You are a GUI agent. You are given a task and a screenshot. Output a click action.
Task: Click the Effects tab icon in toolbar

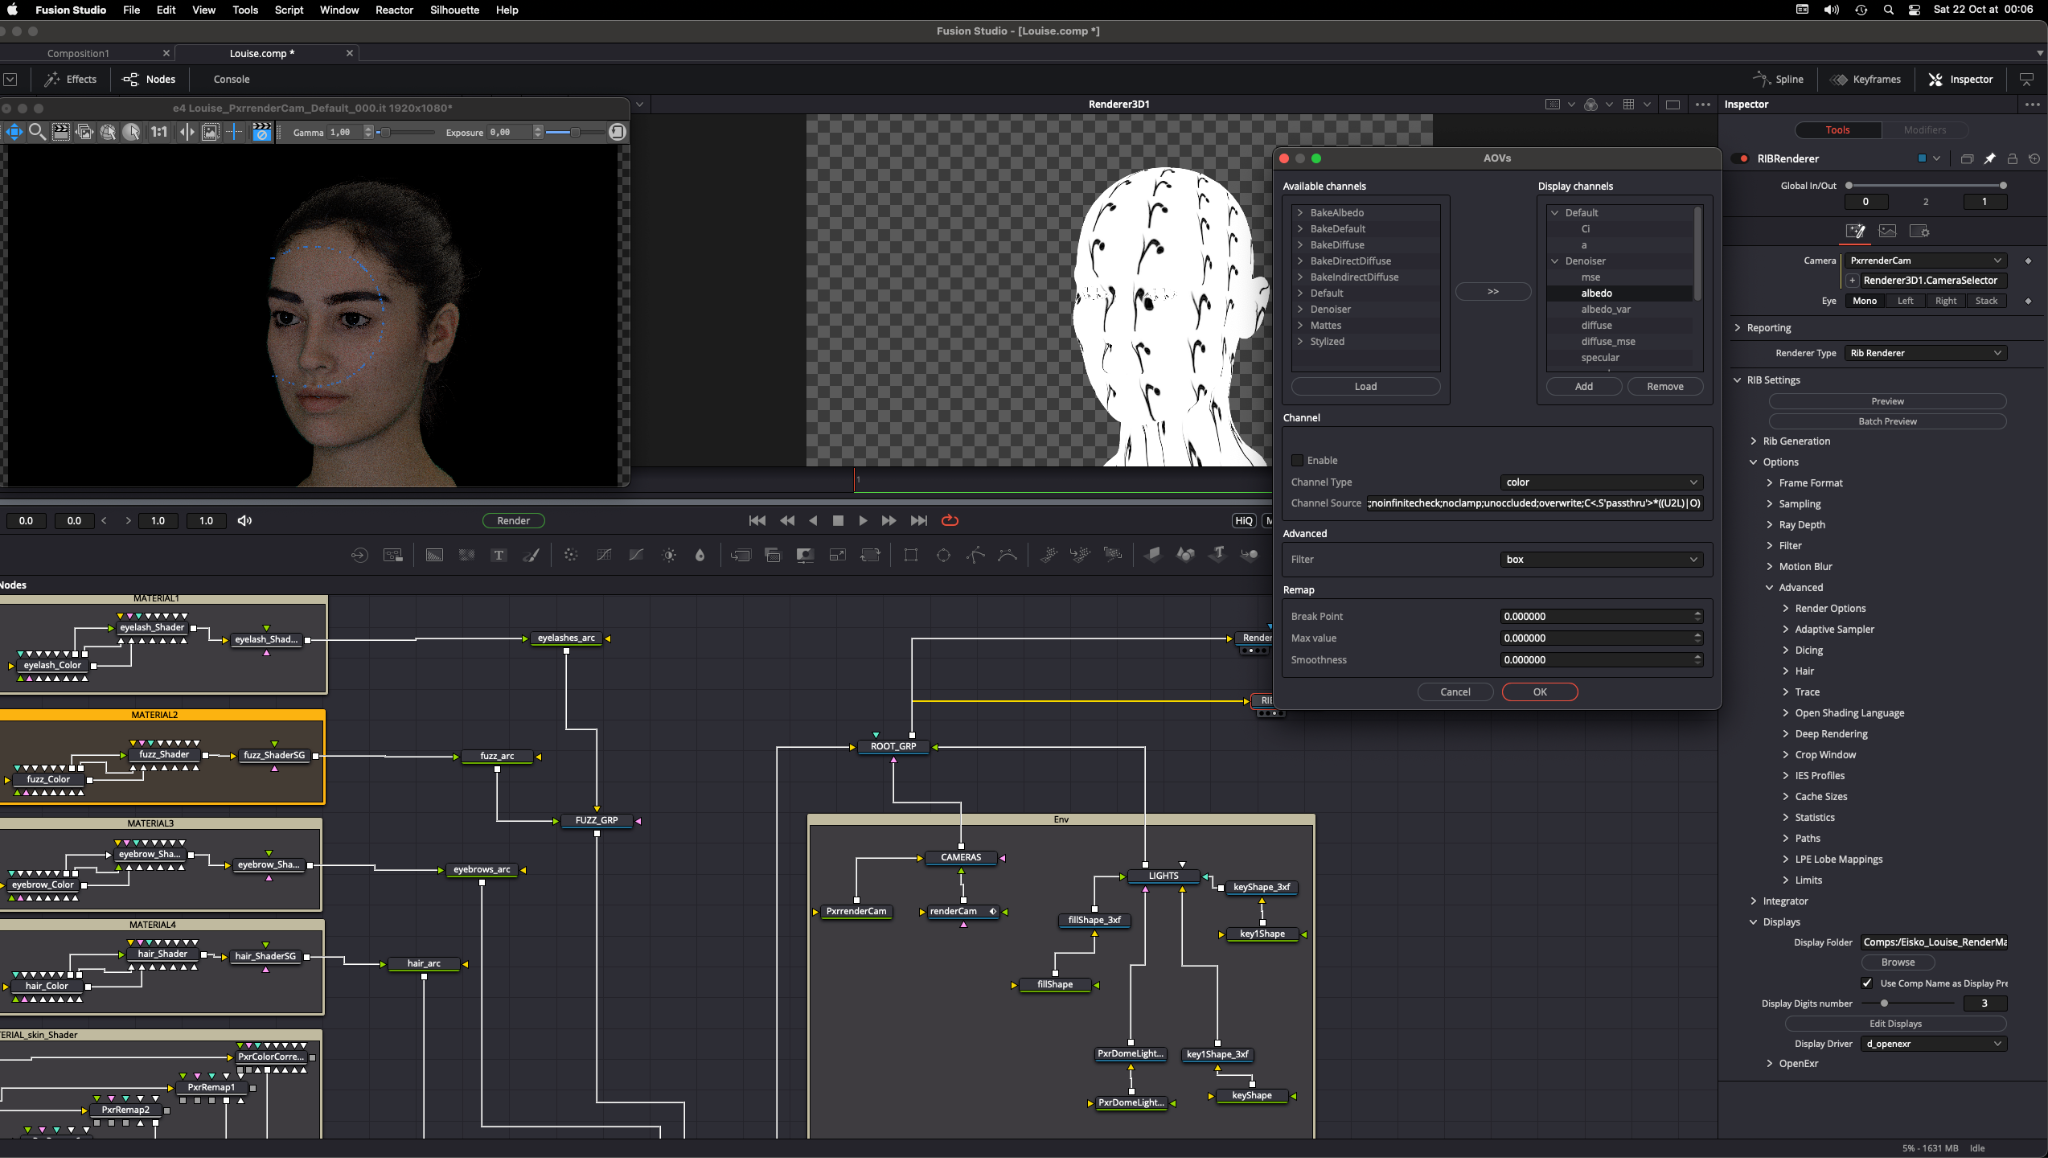72,79
